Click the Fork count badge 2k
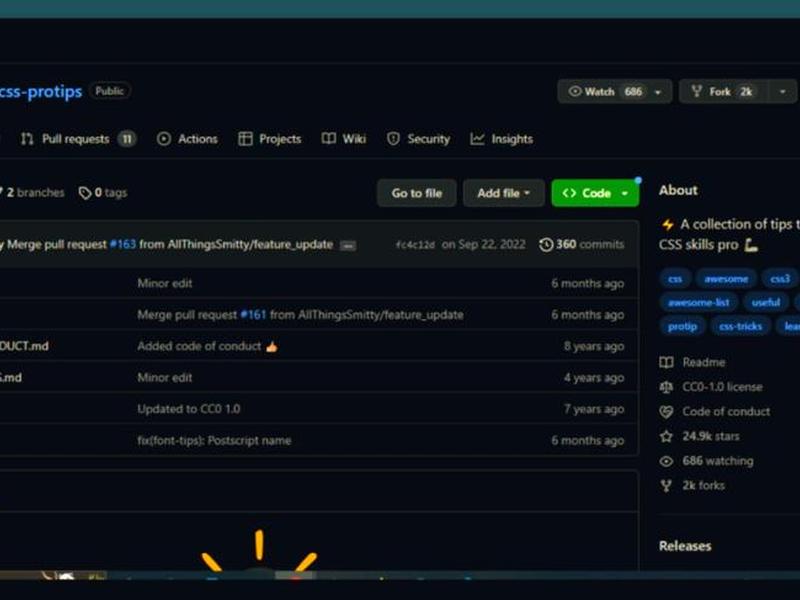The height and width of the screenshot is (600, 800). coord(746,92)
